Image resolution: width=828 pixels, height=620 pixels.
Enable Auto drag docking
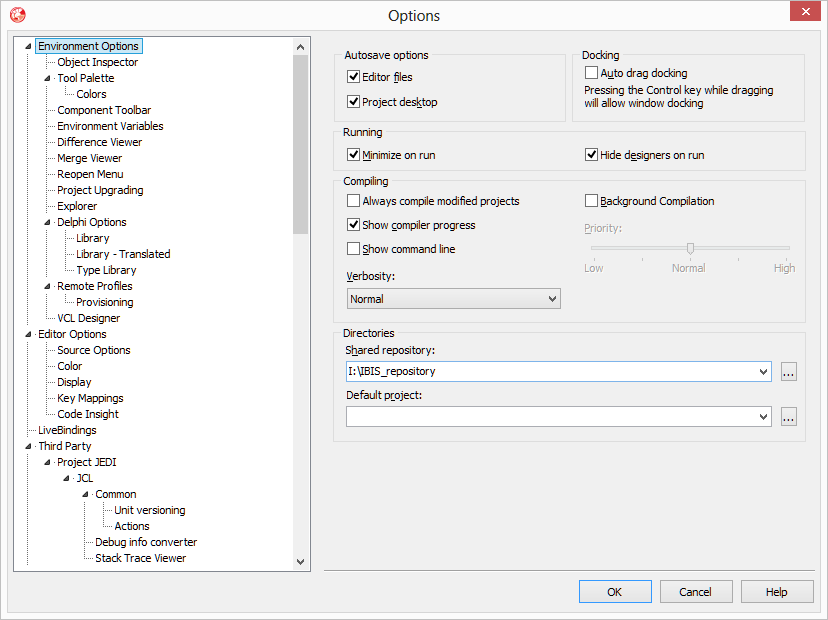592,73
